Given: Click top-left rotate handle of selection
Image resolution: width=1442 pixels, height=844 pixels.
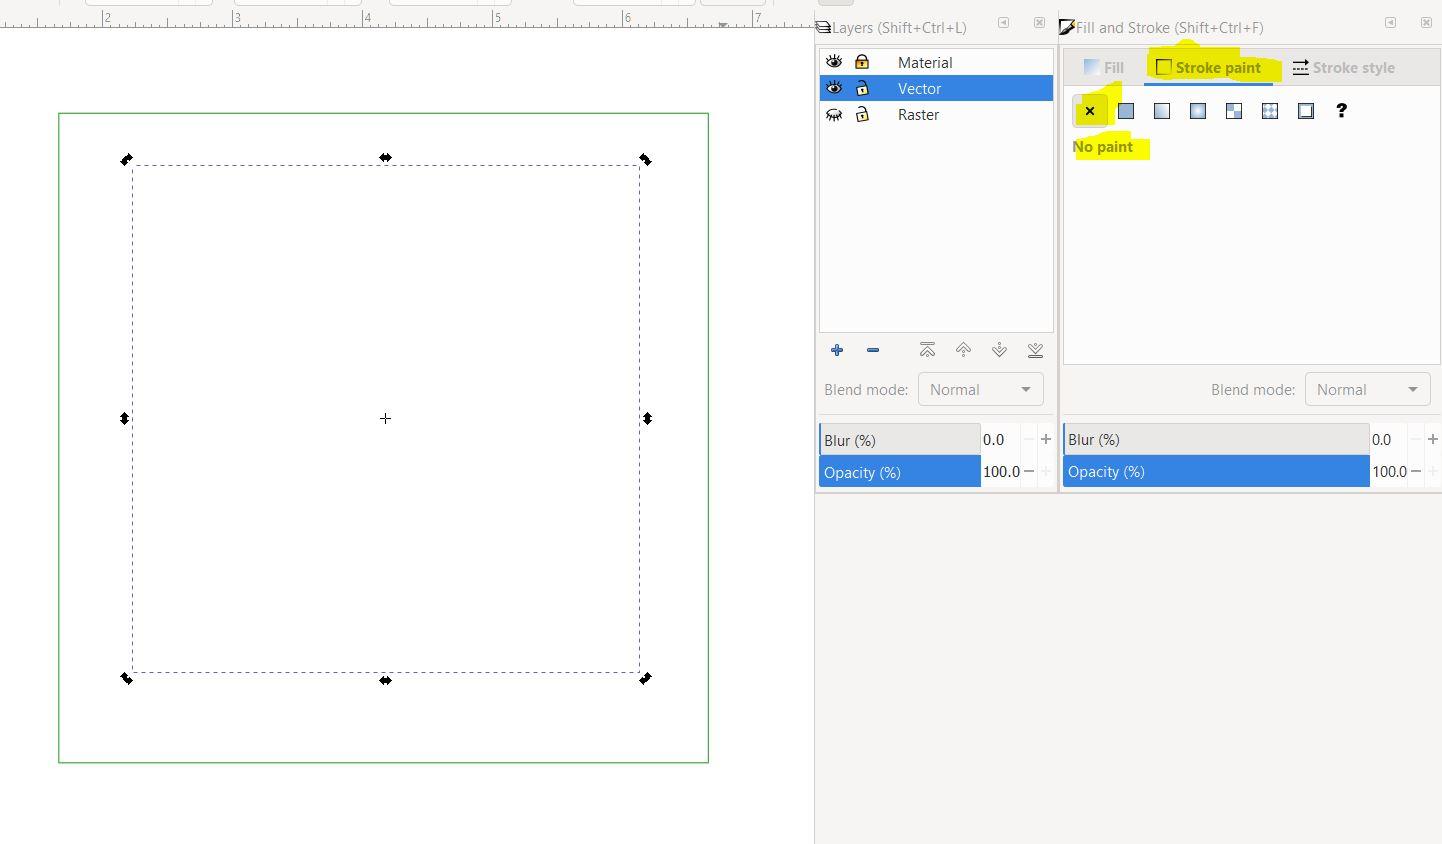Looking at the screenshot, I should 126,159.
